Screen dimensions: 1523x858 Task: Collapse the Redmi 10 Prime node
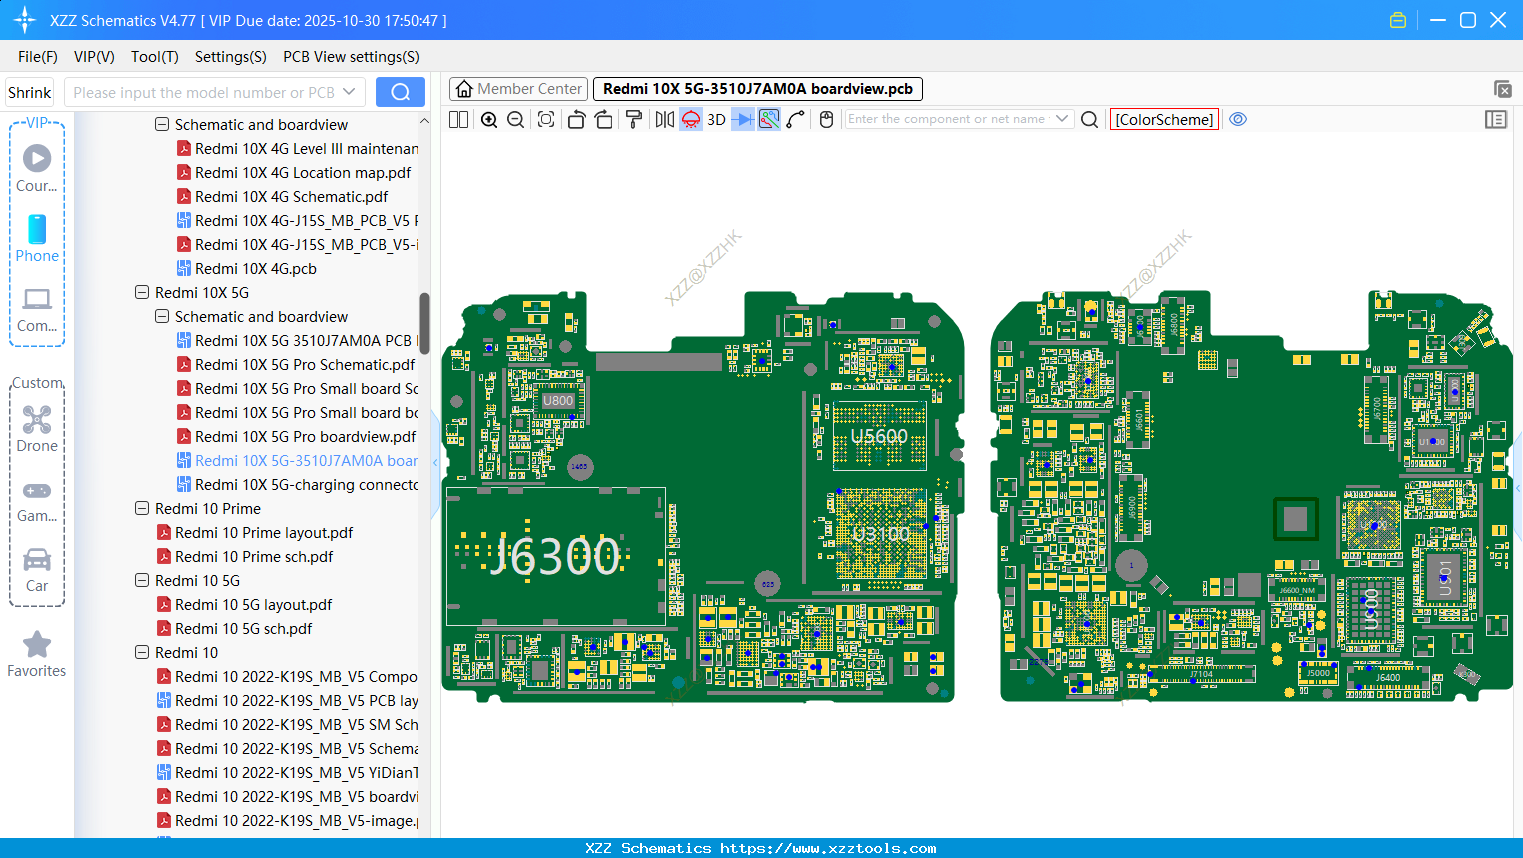point(141,508)
